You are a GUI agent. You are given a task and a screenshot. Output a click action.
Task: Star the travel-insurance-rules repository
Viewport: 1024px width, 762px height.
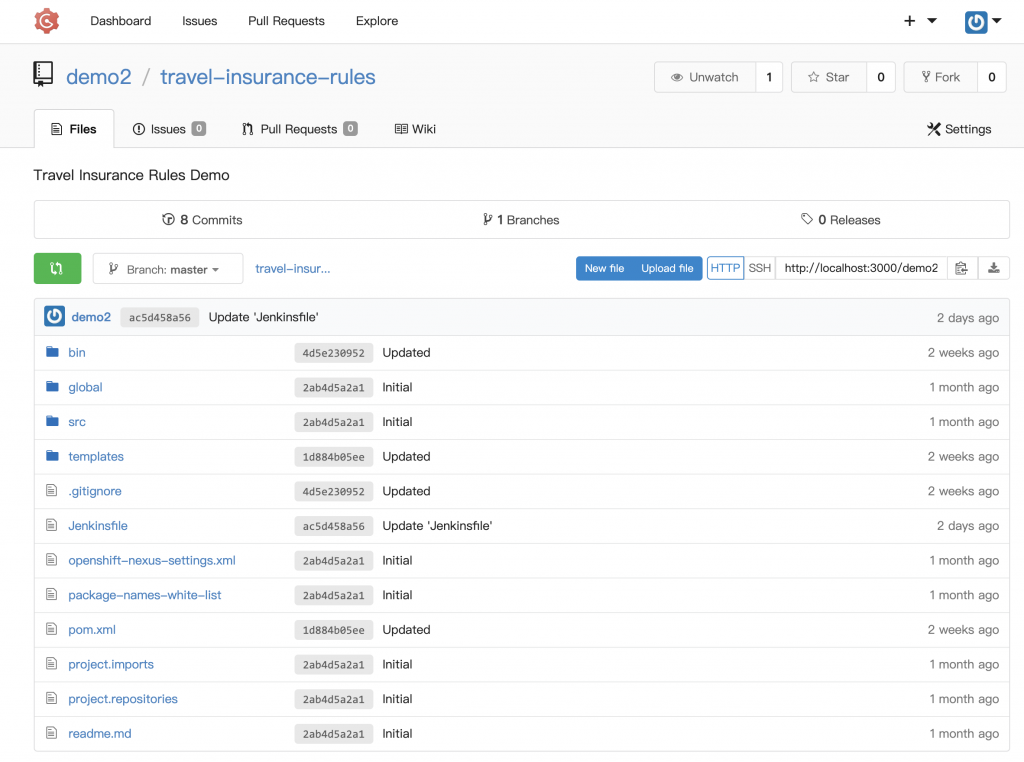[827, 77]
